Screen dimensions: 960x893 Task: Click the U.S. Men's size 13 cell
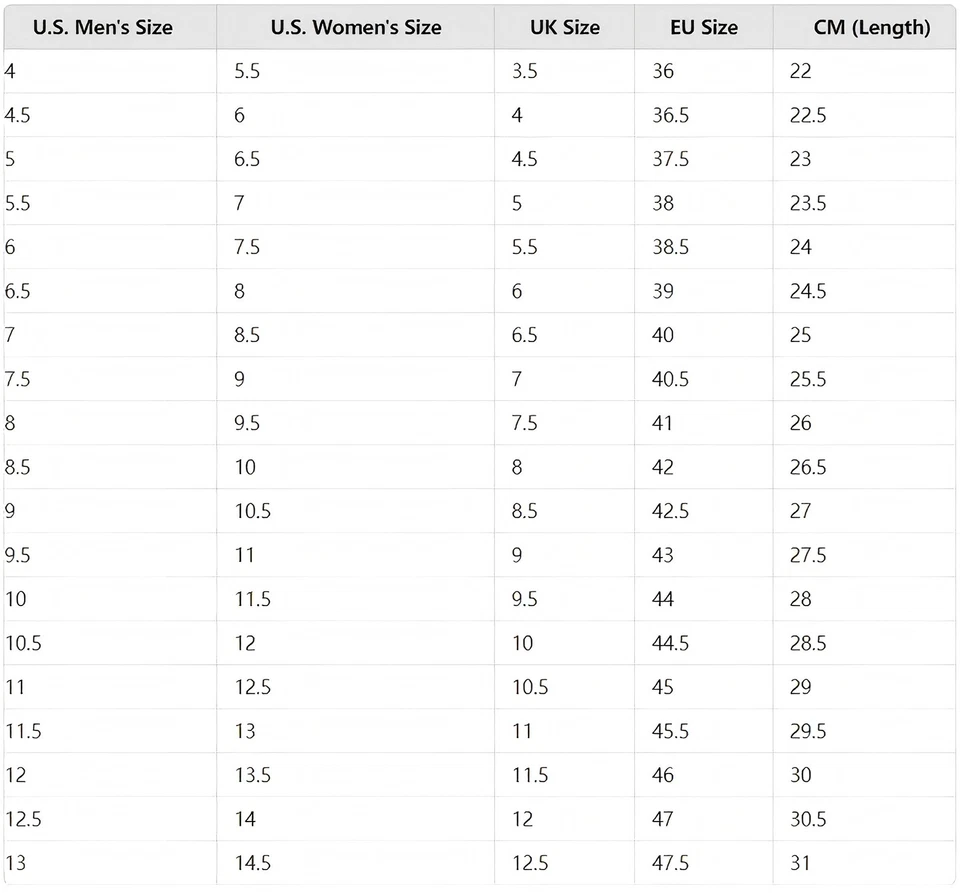point(15,863)
